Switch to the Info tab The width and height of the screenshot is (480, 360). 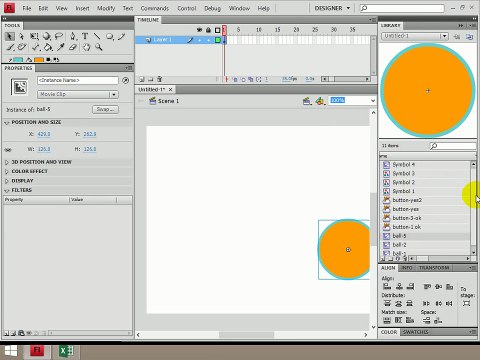(407, 268)
